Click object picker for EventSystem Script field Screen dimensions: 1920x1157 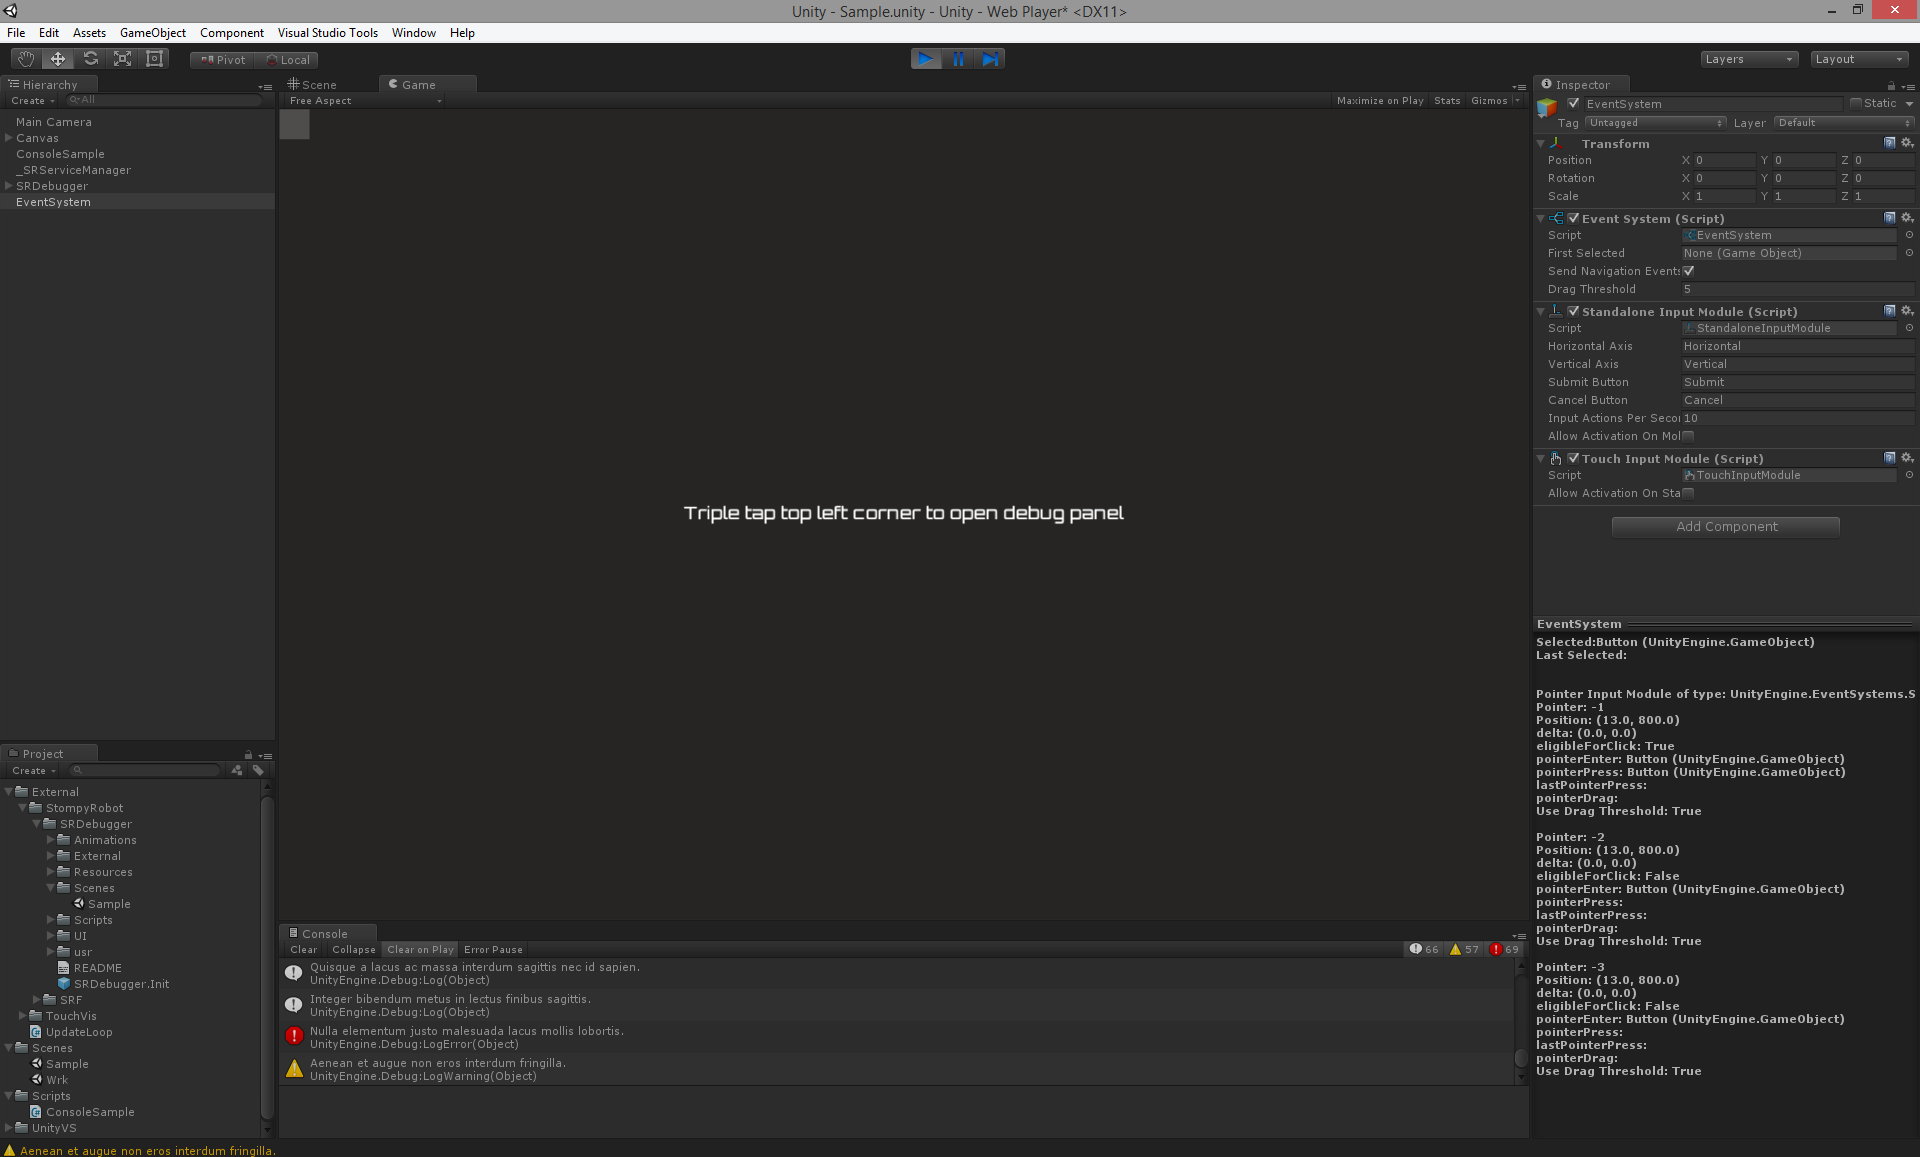pyautogui.click(x=1908, y=235)
